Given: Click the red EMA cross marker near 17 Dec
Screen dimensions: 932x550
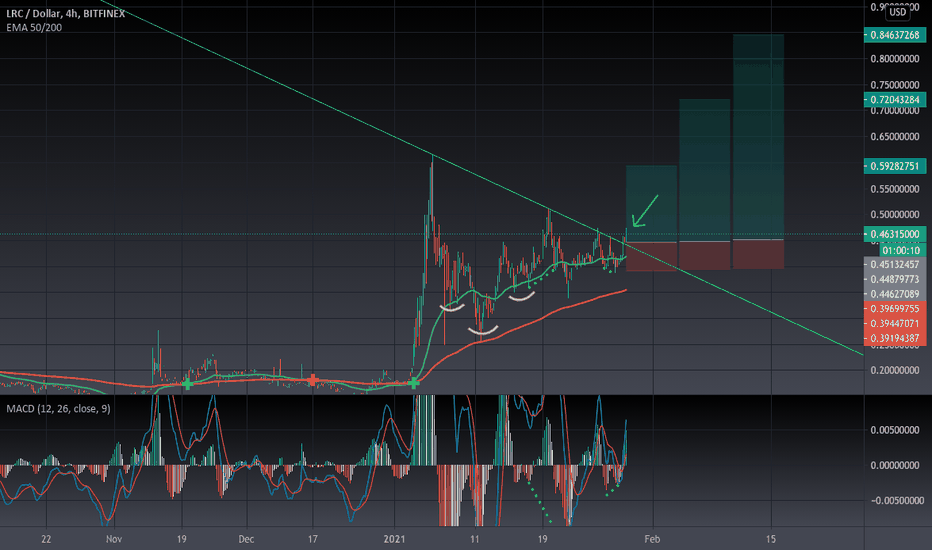Looking at the screenshot, I should point(313,380).
